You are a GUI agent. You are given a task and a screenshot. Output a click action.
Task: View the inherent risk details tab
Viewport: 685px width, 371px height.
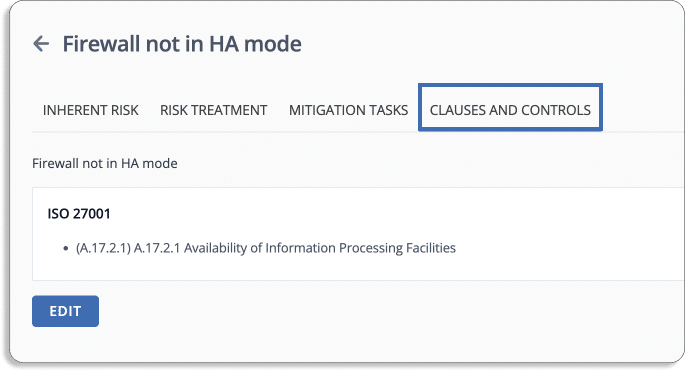pos(90,110)
